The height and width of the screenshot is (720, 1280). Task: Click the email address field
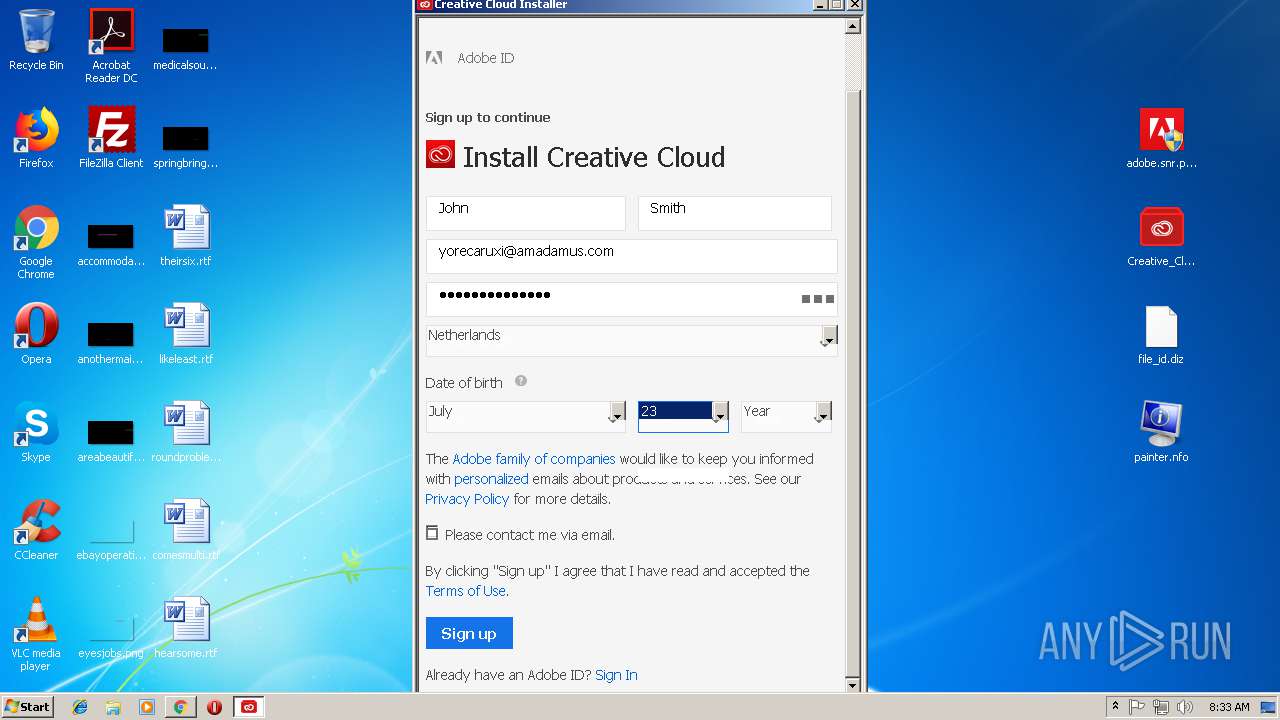[x=632, y=256]
